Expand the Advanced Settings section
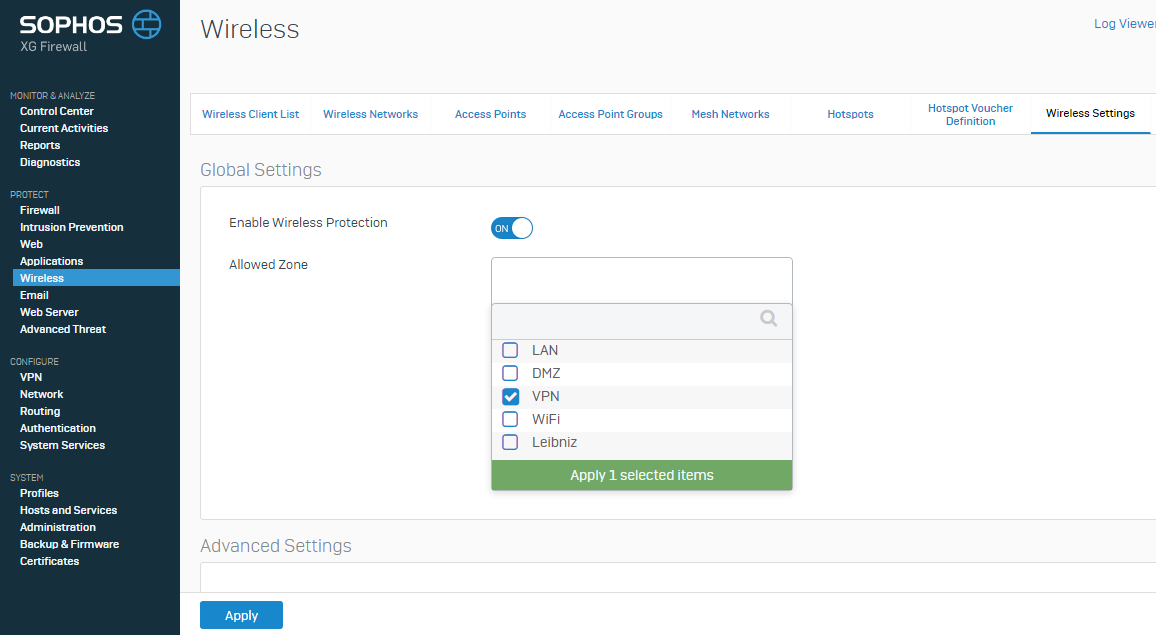The height and width of the screenshot is (635, 1156). pyautogui.click(x=275, y=546)
